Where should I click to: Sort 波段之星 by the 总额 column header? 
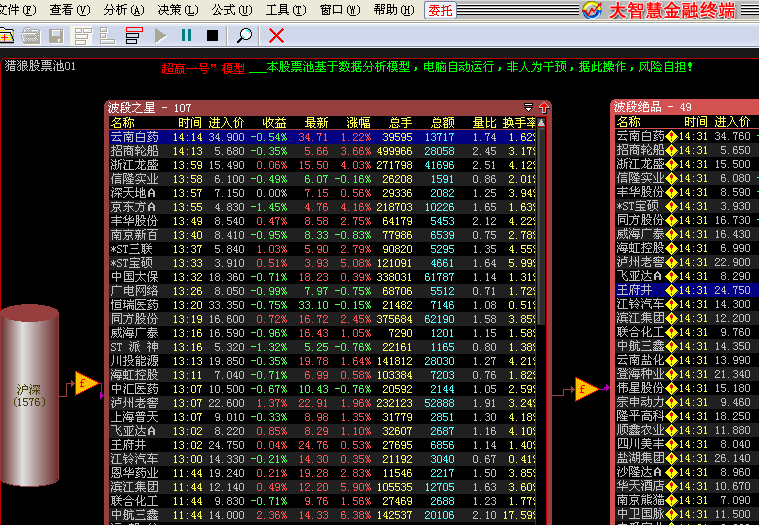(442, 123)
